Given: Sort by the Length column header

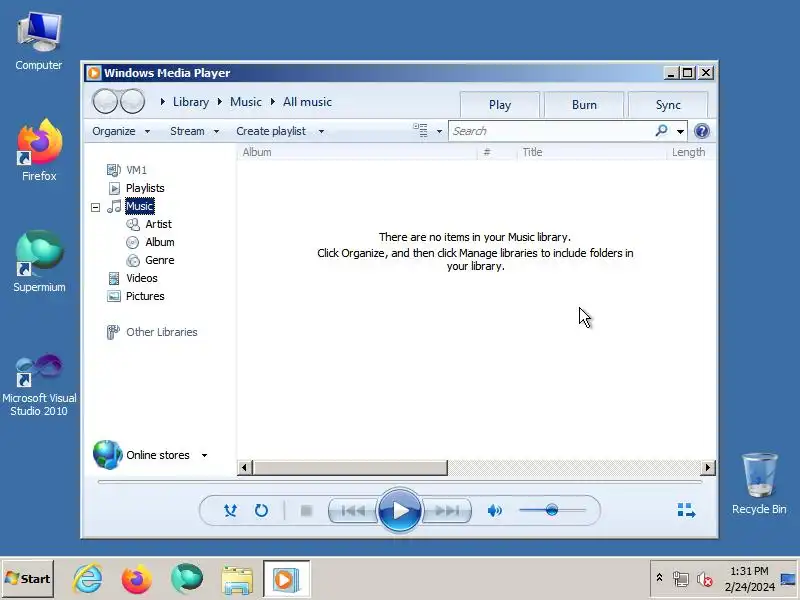Looking at the screenshot, I should pyautogui.click(x=690, y=152).
